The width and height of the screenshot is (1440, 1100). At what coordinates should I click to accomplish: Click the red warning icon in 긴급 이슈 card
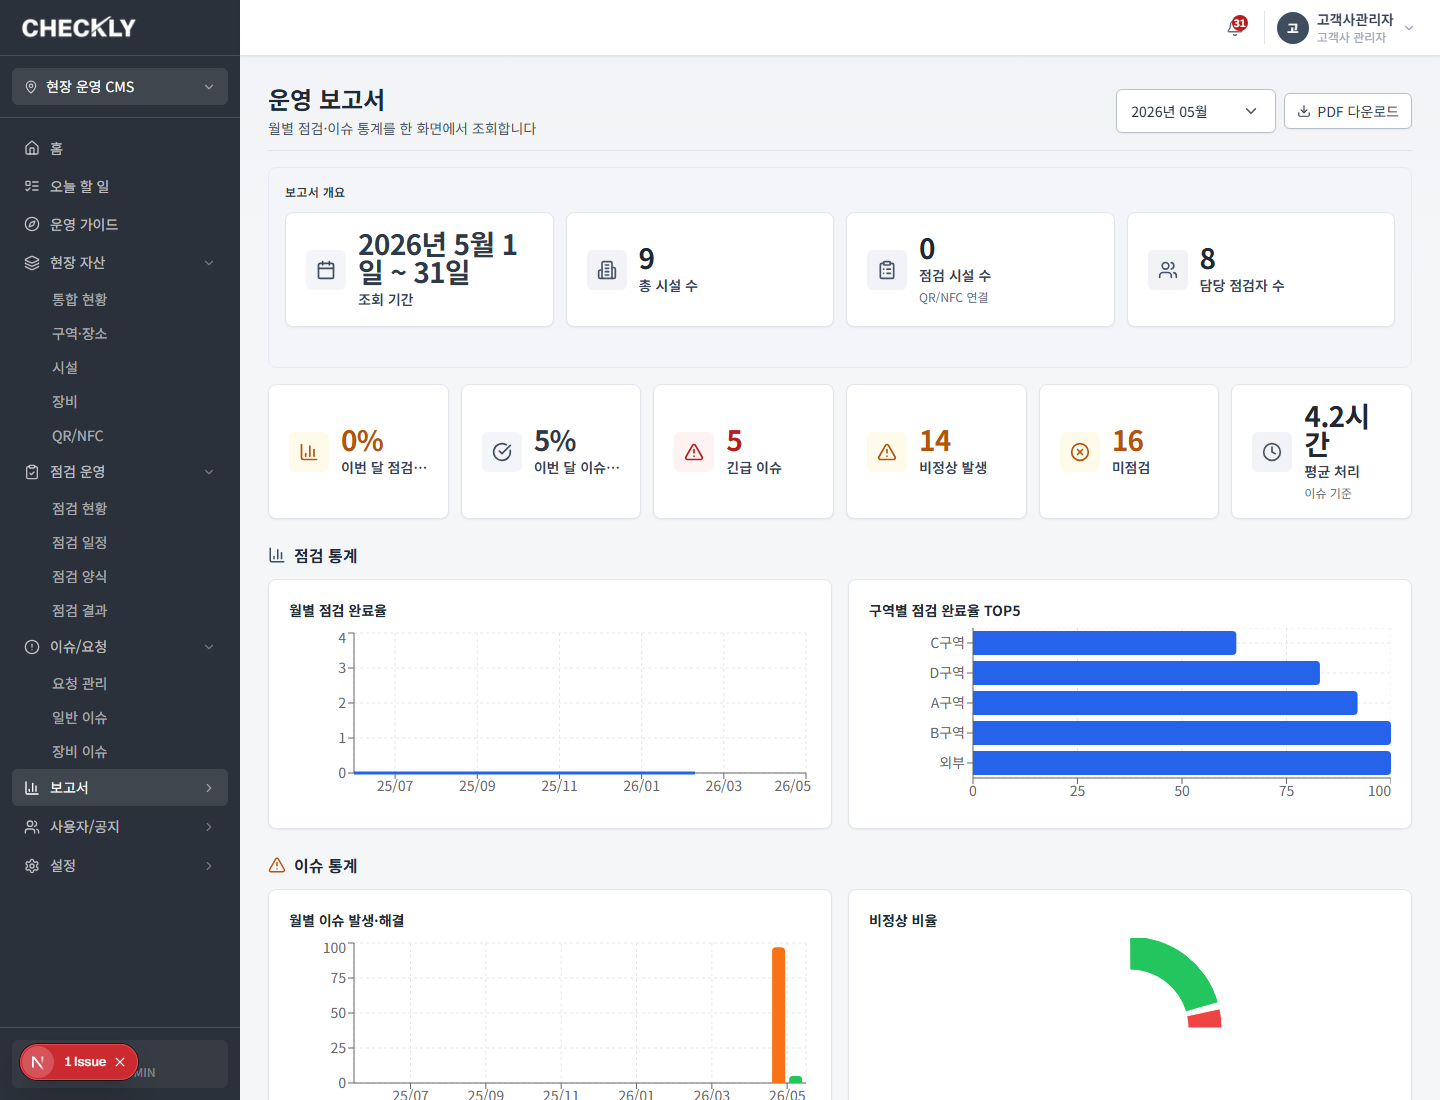[694, 452]
